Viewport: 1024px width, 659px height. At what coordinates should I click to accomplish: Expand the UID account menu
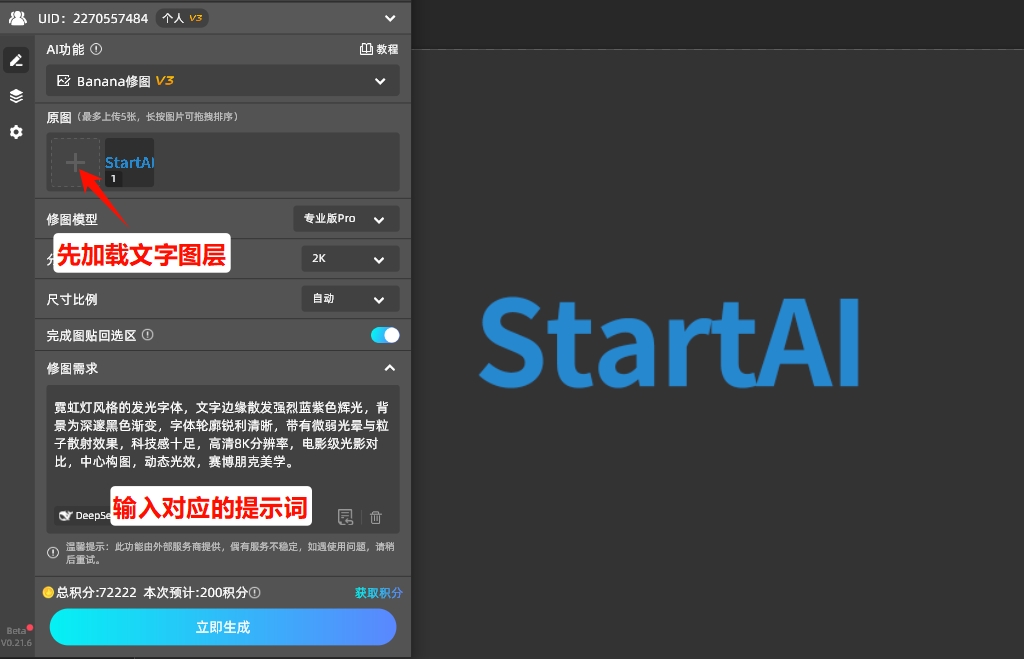(x=390, y=18)
